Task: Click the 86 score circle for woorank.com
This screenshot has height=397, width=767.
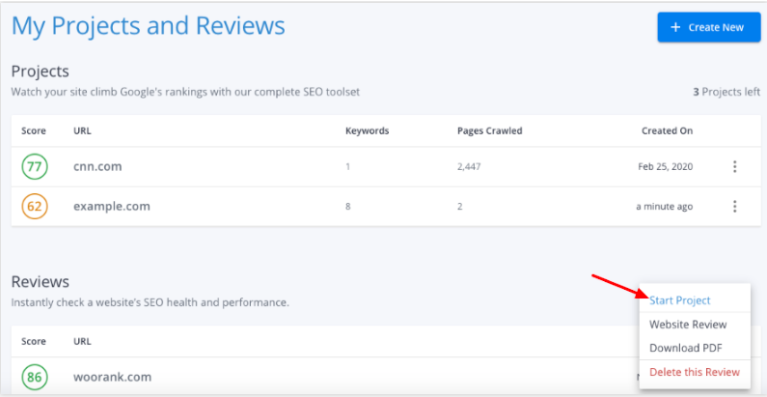Action: click(34, 377)
